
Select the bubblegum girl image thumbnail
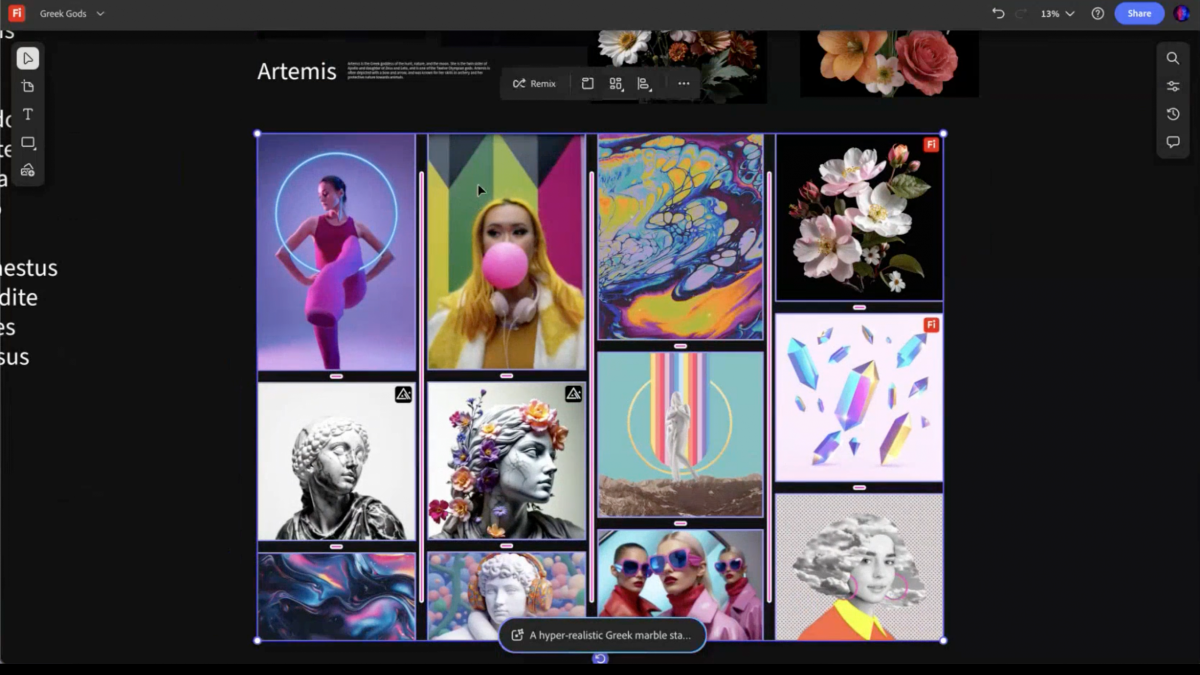tap(506, 252)
